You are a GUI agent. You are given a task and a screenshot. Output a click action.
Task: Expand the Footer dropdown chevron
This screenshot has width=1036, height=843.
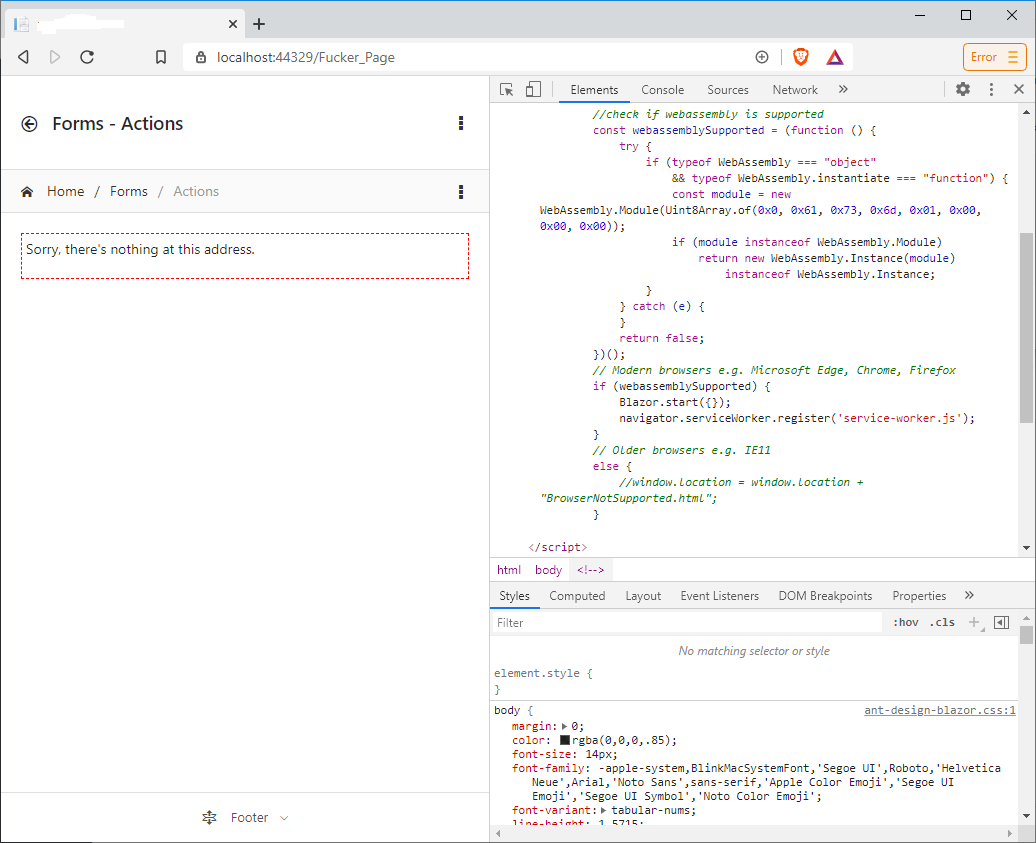pyautogui.click(x=284, y=818)
